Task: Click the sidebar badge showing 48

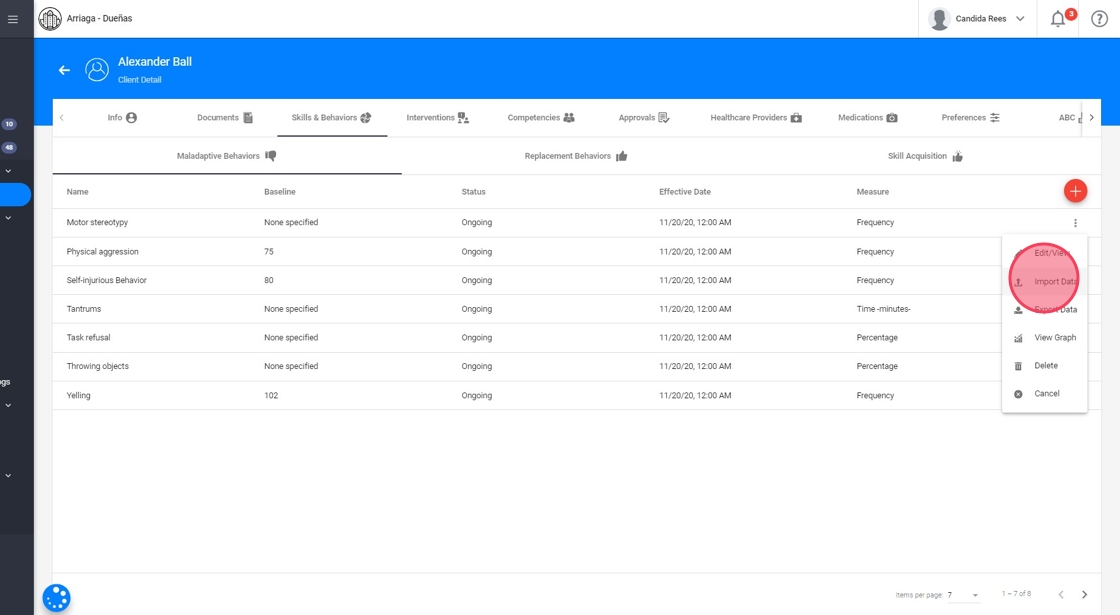Action: pos(9,148)
